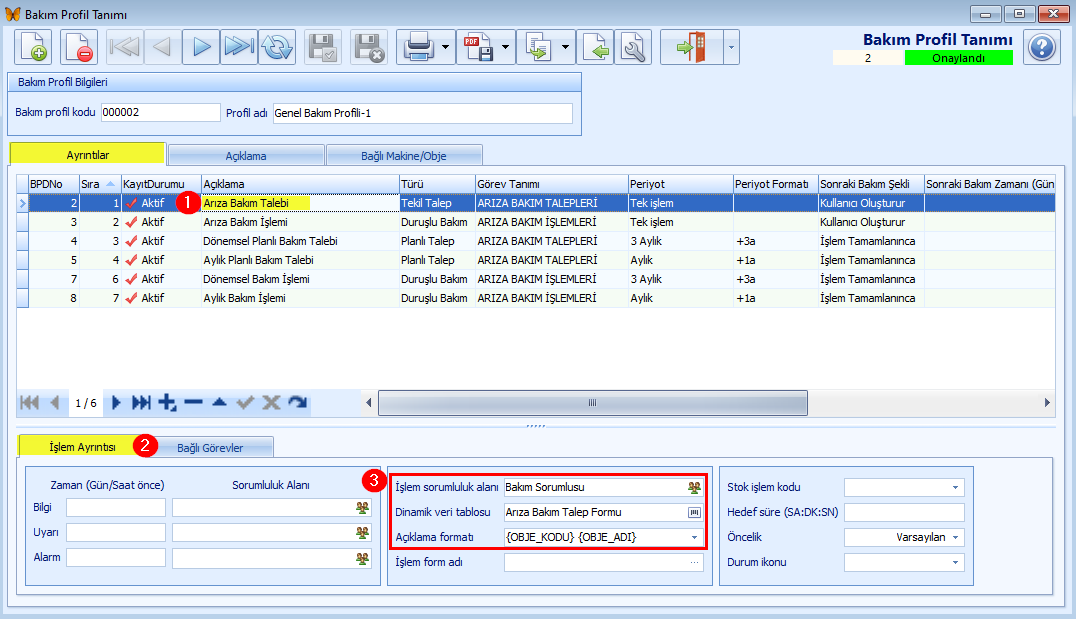Pick a responsibility area for the Alarm row
The height and width of the screenshot is (619, 1076).
[x=362, y=559]
